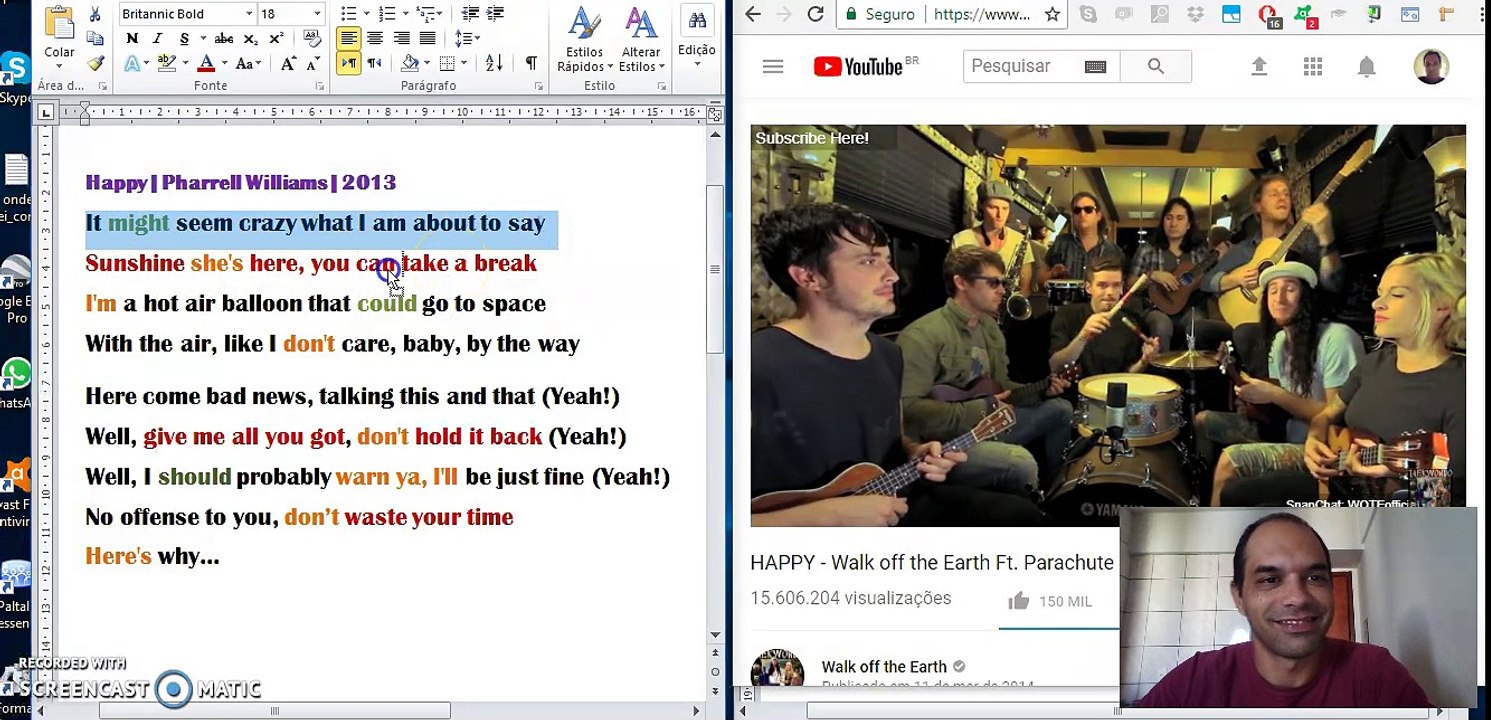Apply paragraph shading with the paint bucket
The width and height of the screenshot is (1491, 720).
[409, 63]
